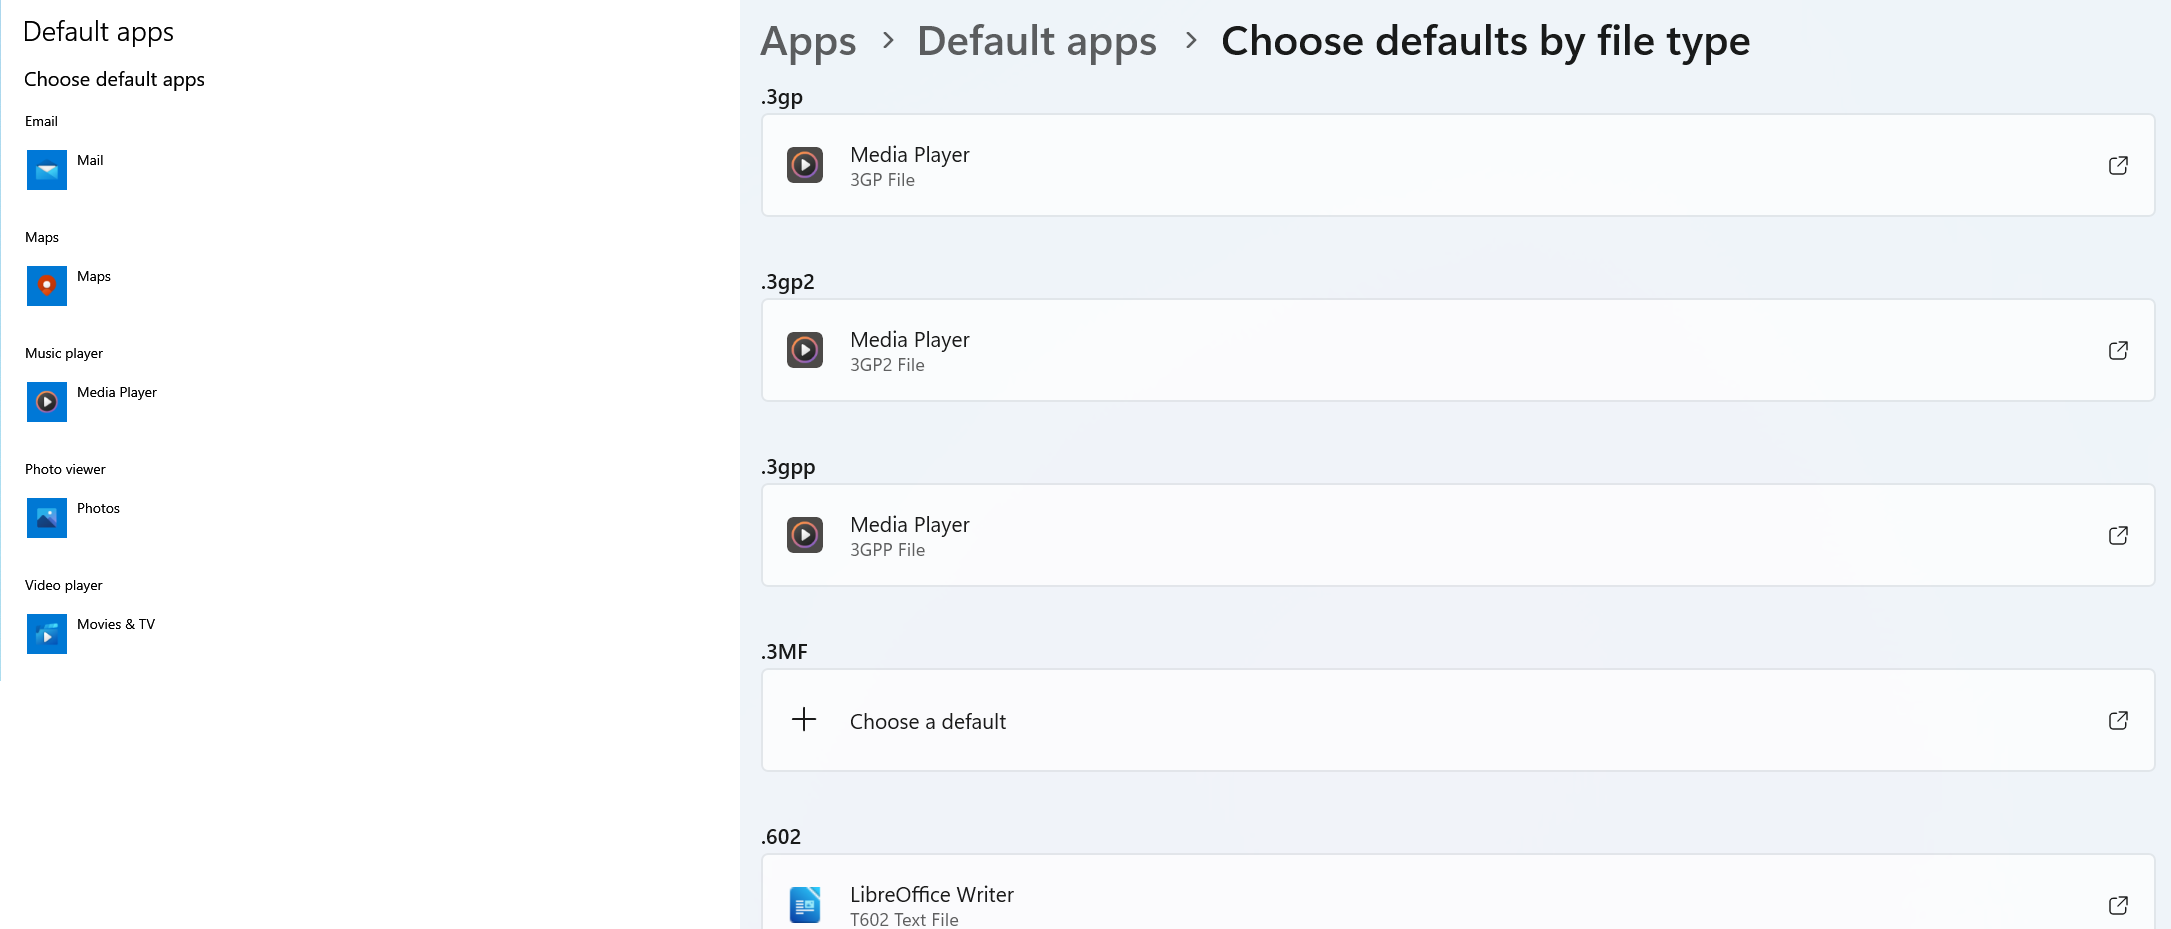Click the Media Player icon in the .3gp row
The width and height of the screenshot is (2171, 929).
point(805,165)
